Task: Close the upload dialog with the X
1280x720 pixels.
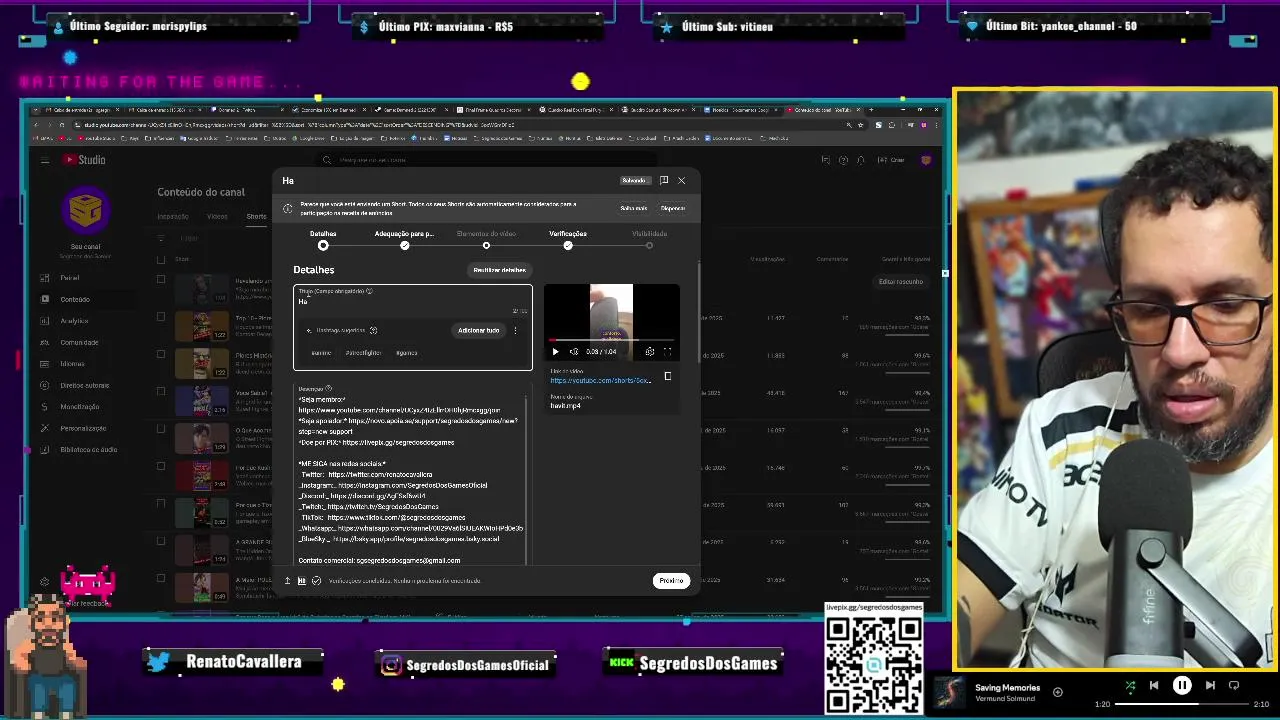Action: click(682, 180)
